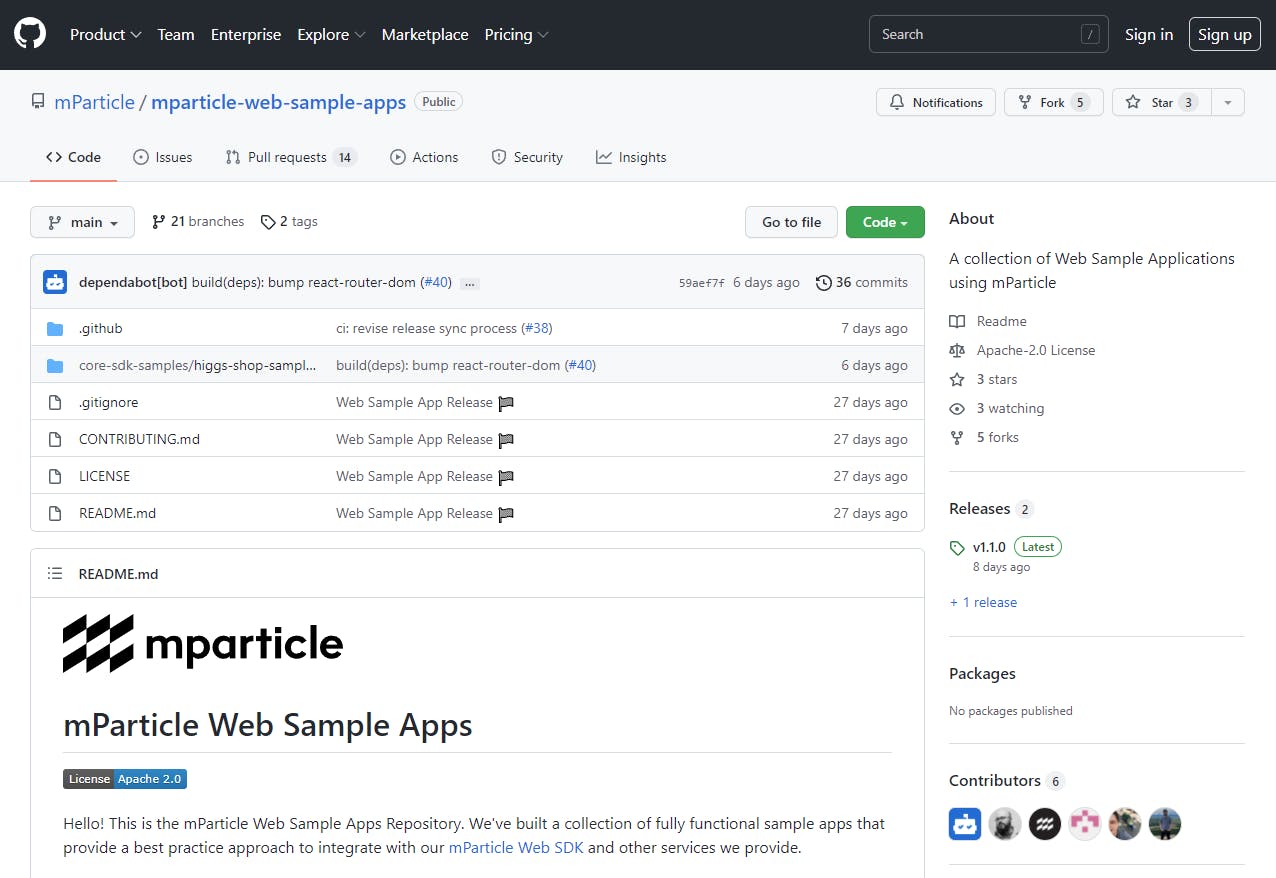Image resolution: width=1276 pixels, height=878 pixels.
Task: Open the + 1 release link
Action: pyautogui.click(x=983, y=602)
